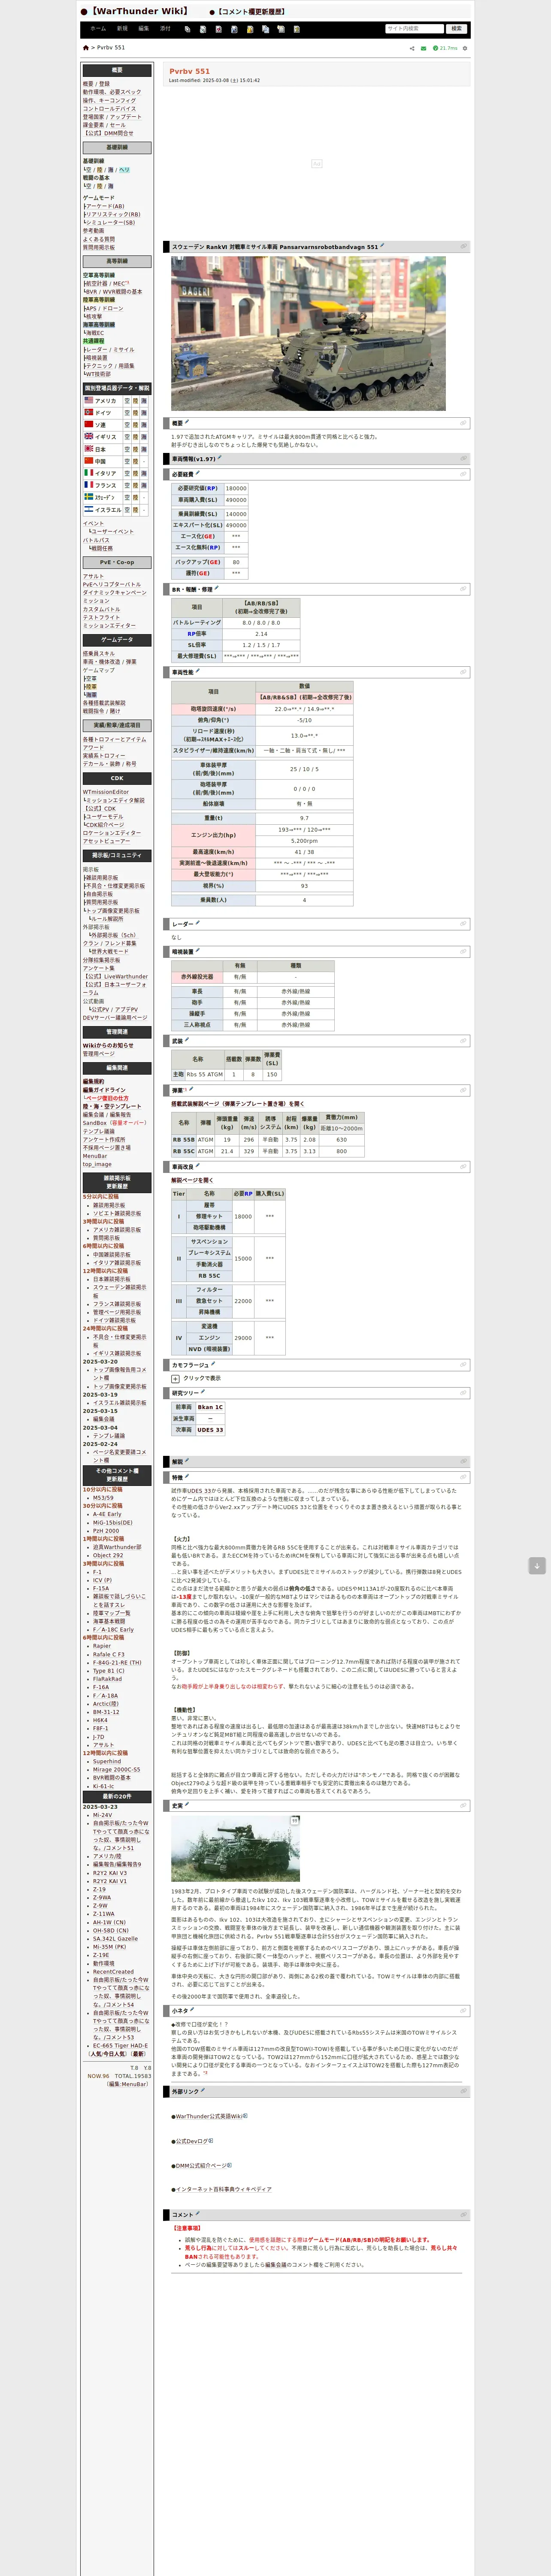Open the Object 292 comment history link
The height and width of the screenshot is (2576, 551).
pos(109,1555)
